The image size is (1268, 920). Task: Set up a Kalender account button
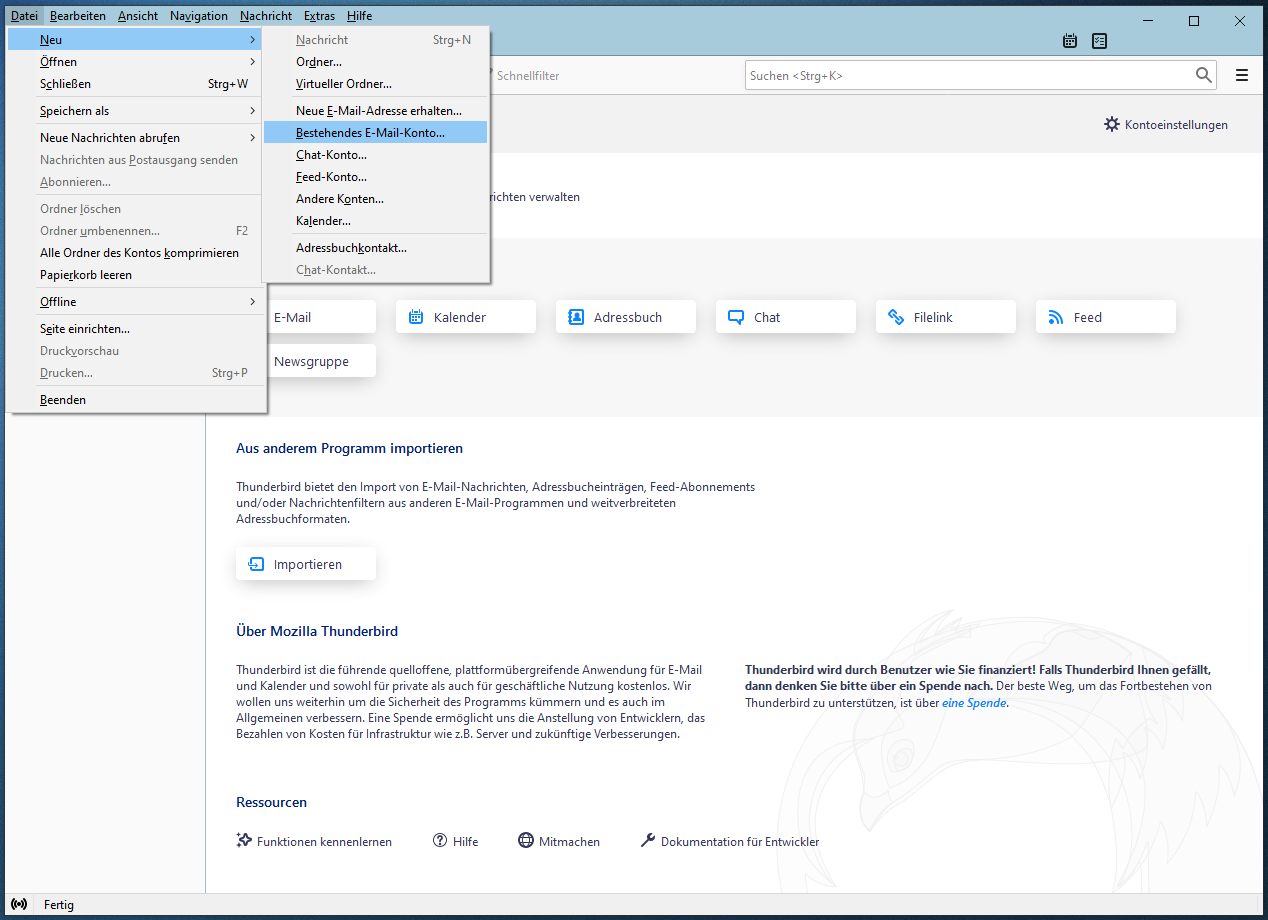point(465,317)
